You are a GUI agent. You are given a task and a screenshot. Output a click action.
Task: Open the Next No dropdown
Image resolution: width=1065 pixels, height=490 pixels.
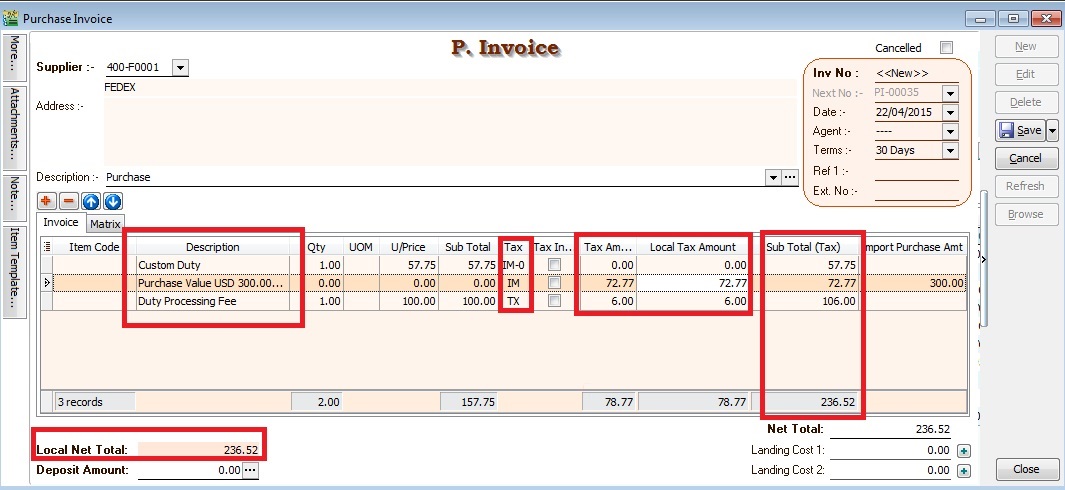tap(950, 93)
